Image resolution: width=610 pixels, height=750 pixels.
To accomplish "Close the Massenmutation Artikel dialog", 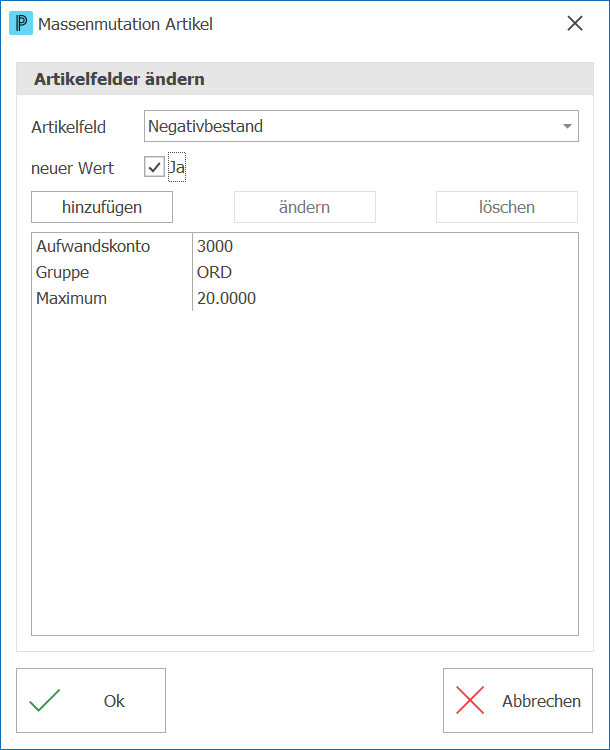I will click(x=575, y=23).
